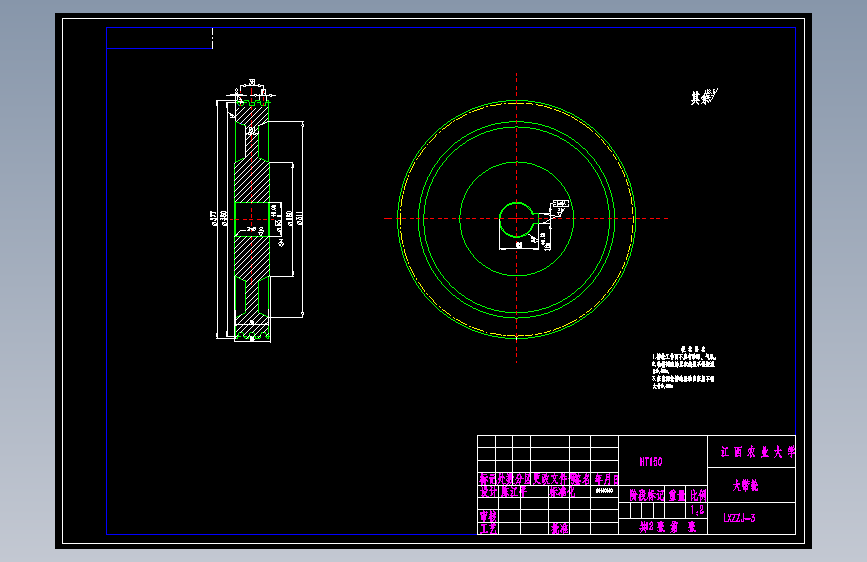Select the 其余 surface roughness note
The height and width of the screenshot is (562, 867).
pyautogui.click(x=704, y=97)
